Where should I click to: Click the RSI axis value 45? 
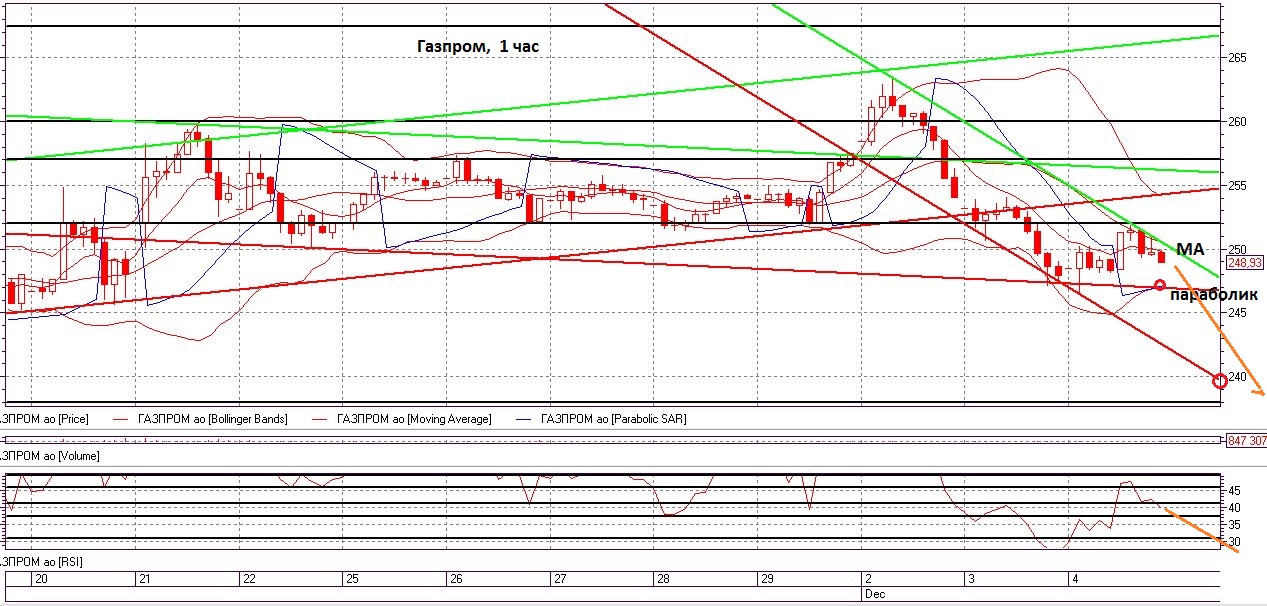(1234, 491)
